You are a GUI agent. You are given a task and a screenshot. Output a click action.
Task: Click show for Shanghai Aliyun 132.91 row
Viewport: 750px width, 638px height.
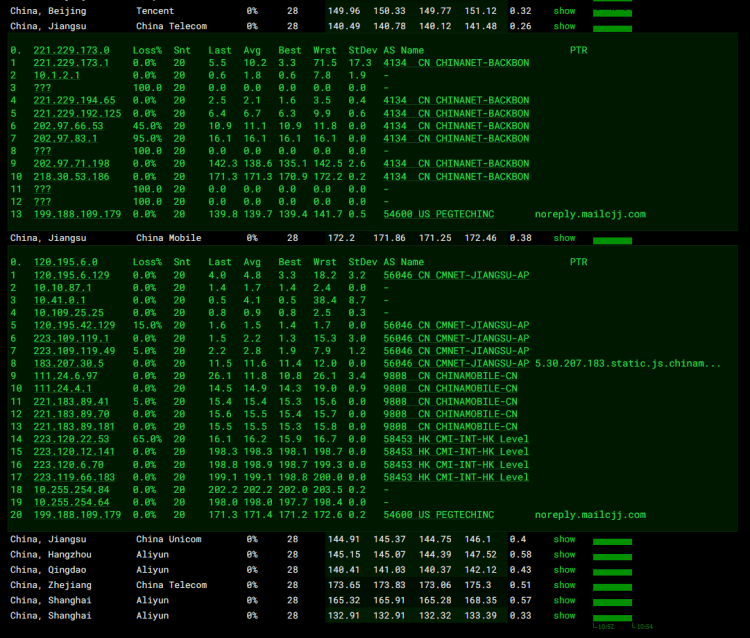[565, 616]
